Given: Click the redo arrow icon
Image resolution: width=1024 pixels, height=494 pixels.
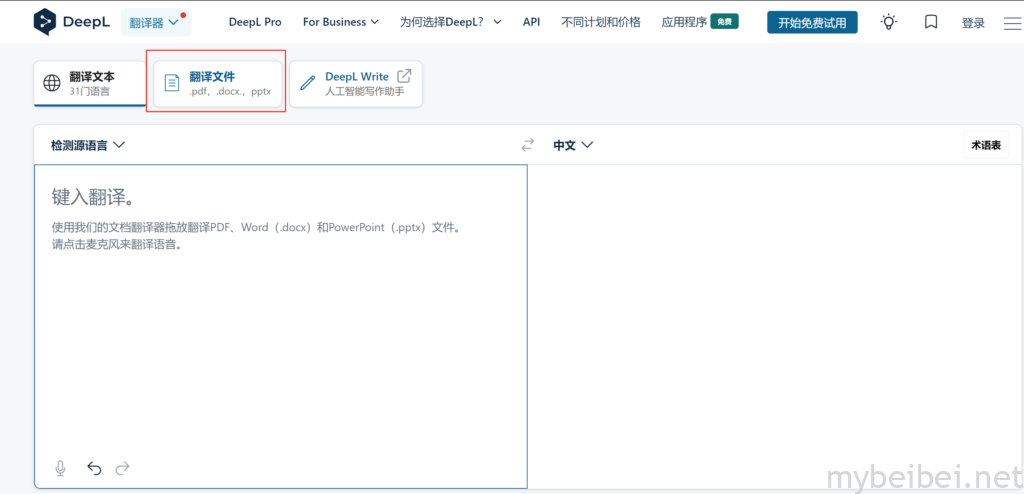Looking at the screenshot, I should tap(123, 468).
